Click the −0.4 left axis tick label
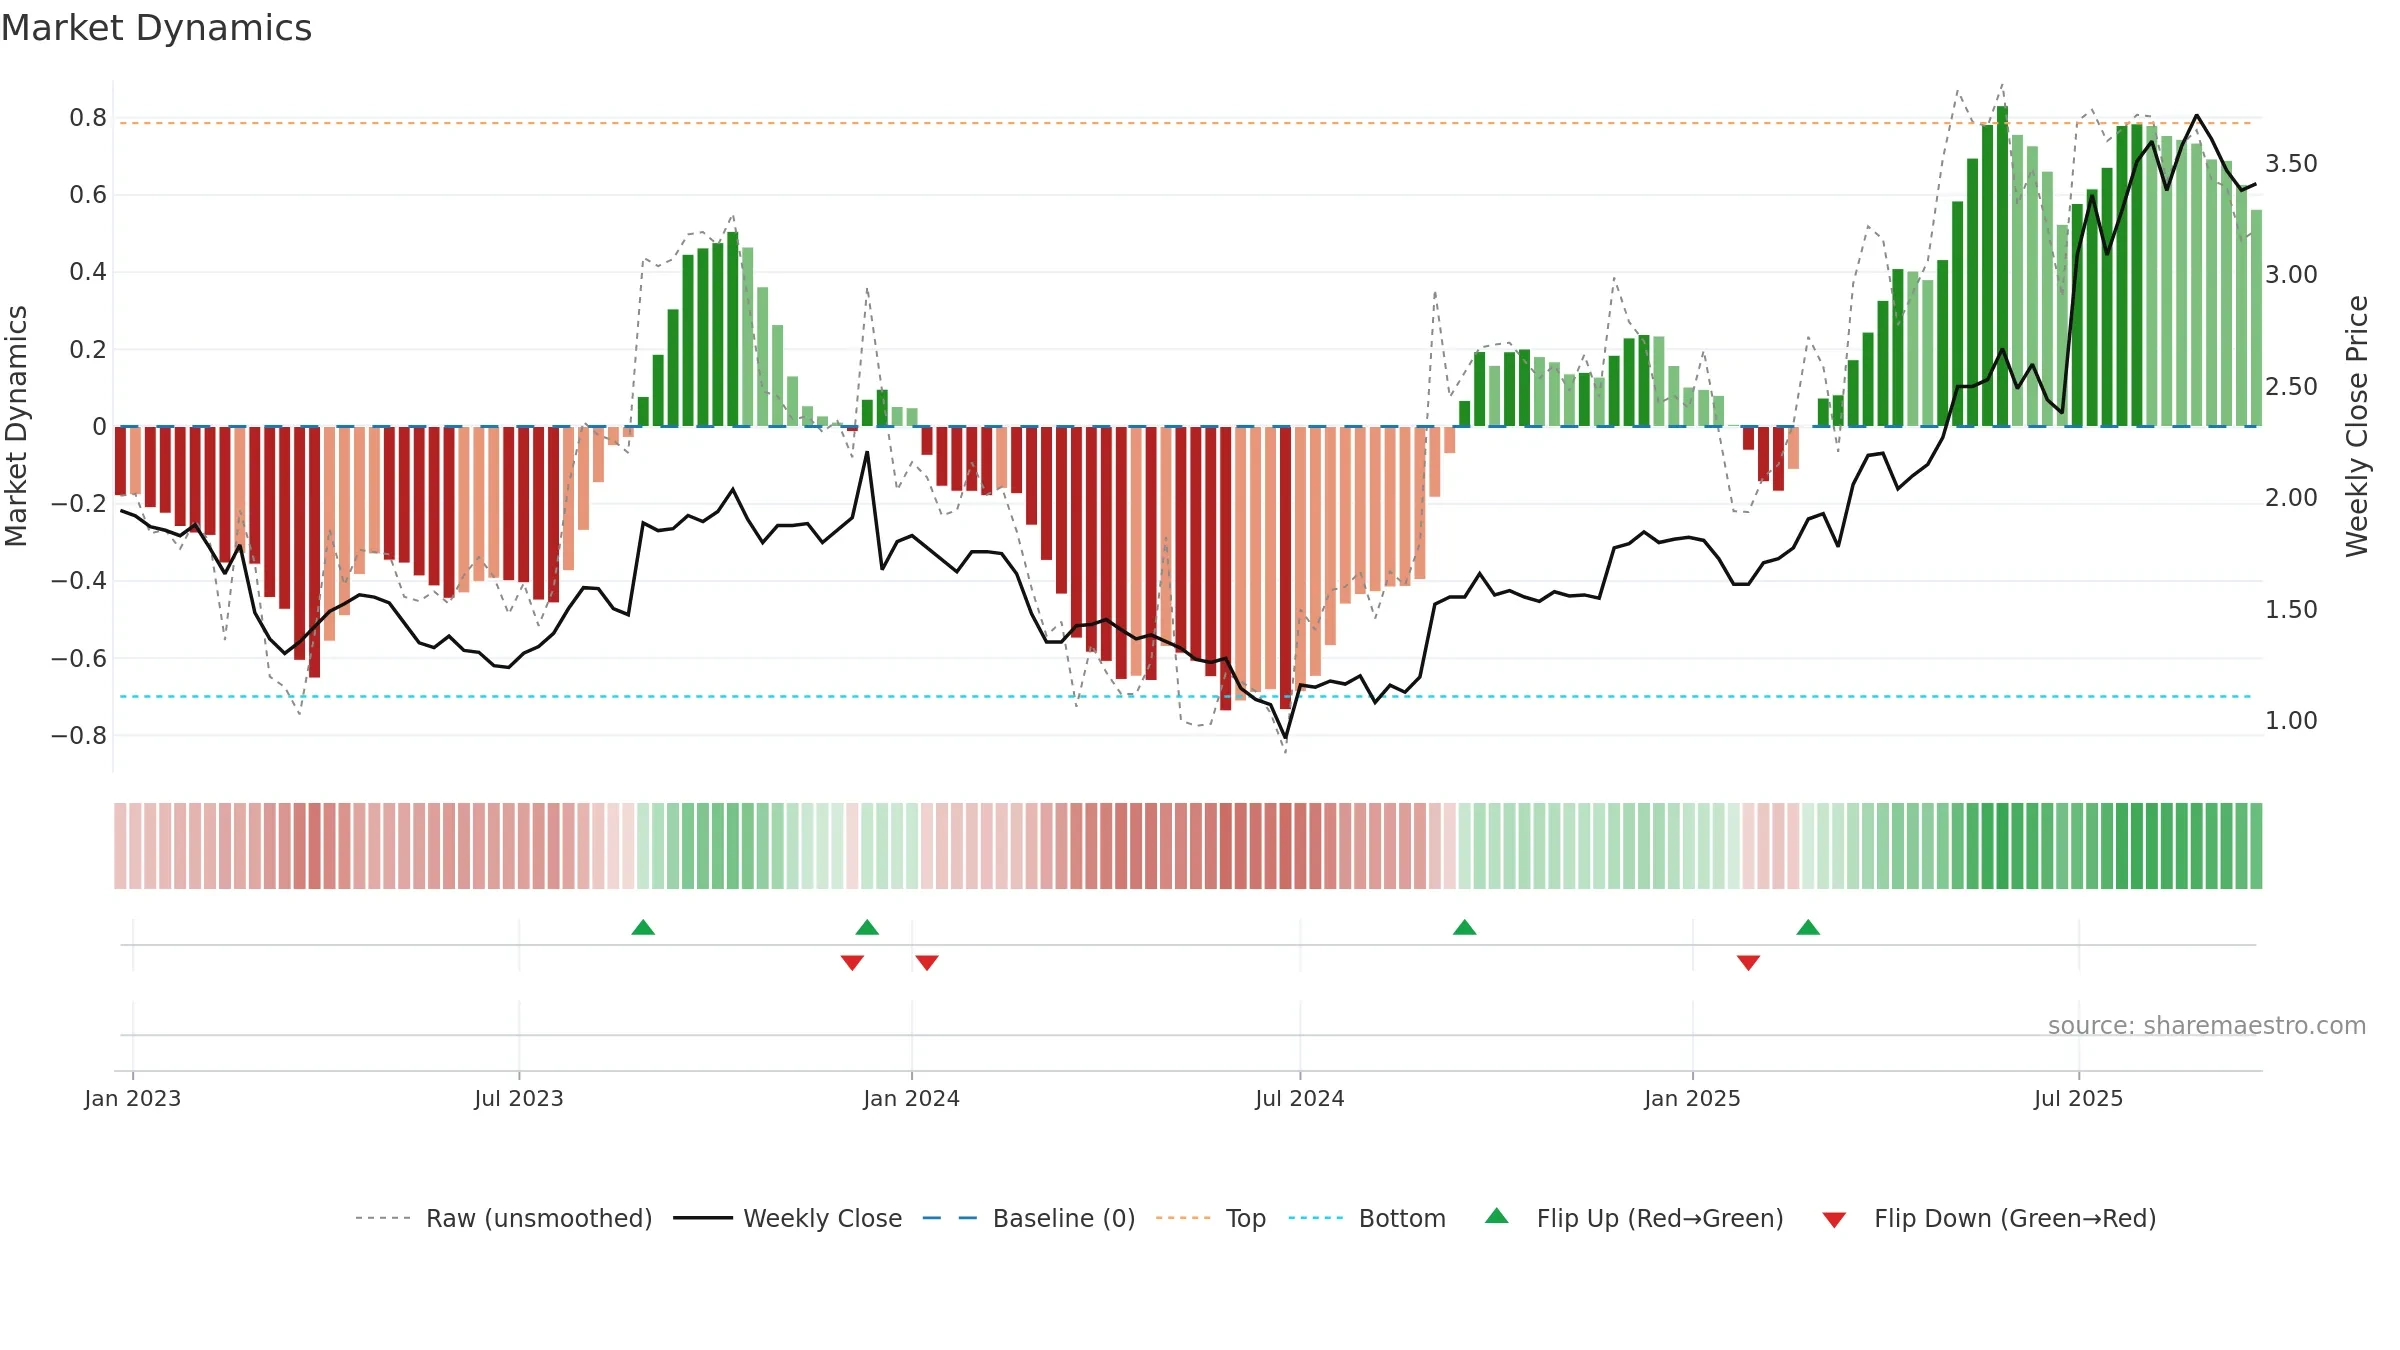Viewport: 2400px width, 1350px height. coord(79,581)
